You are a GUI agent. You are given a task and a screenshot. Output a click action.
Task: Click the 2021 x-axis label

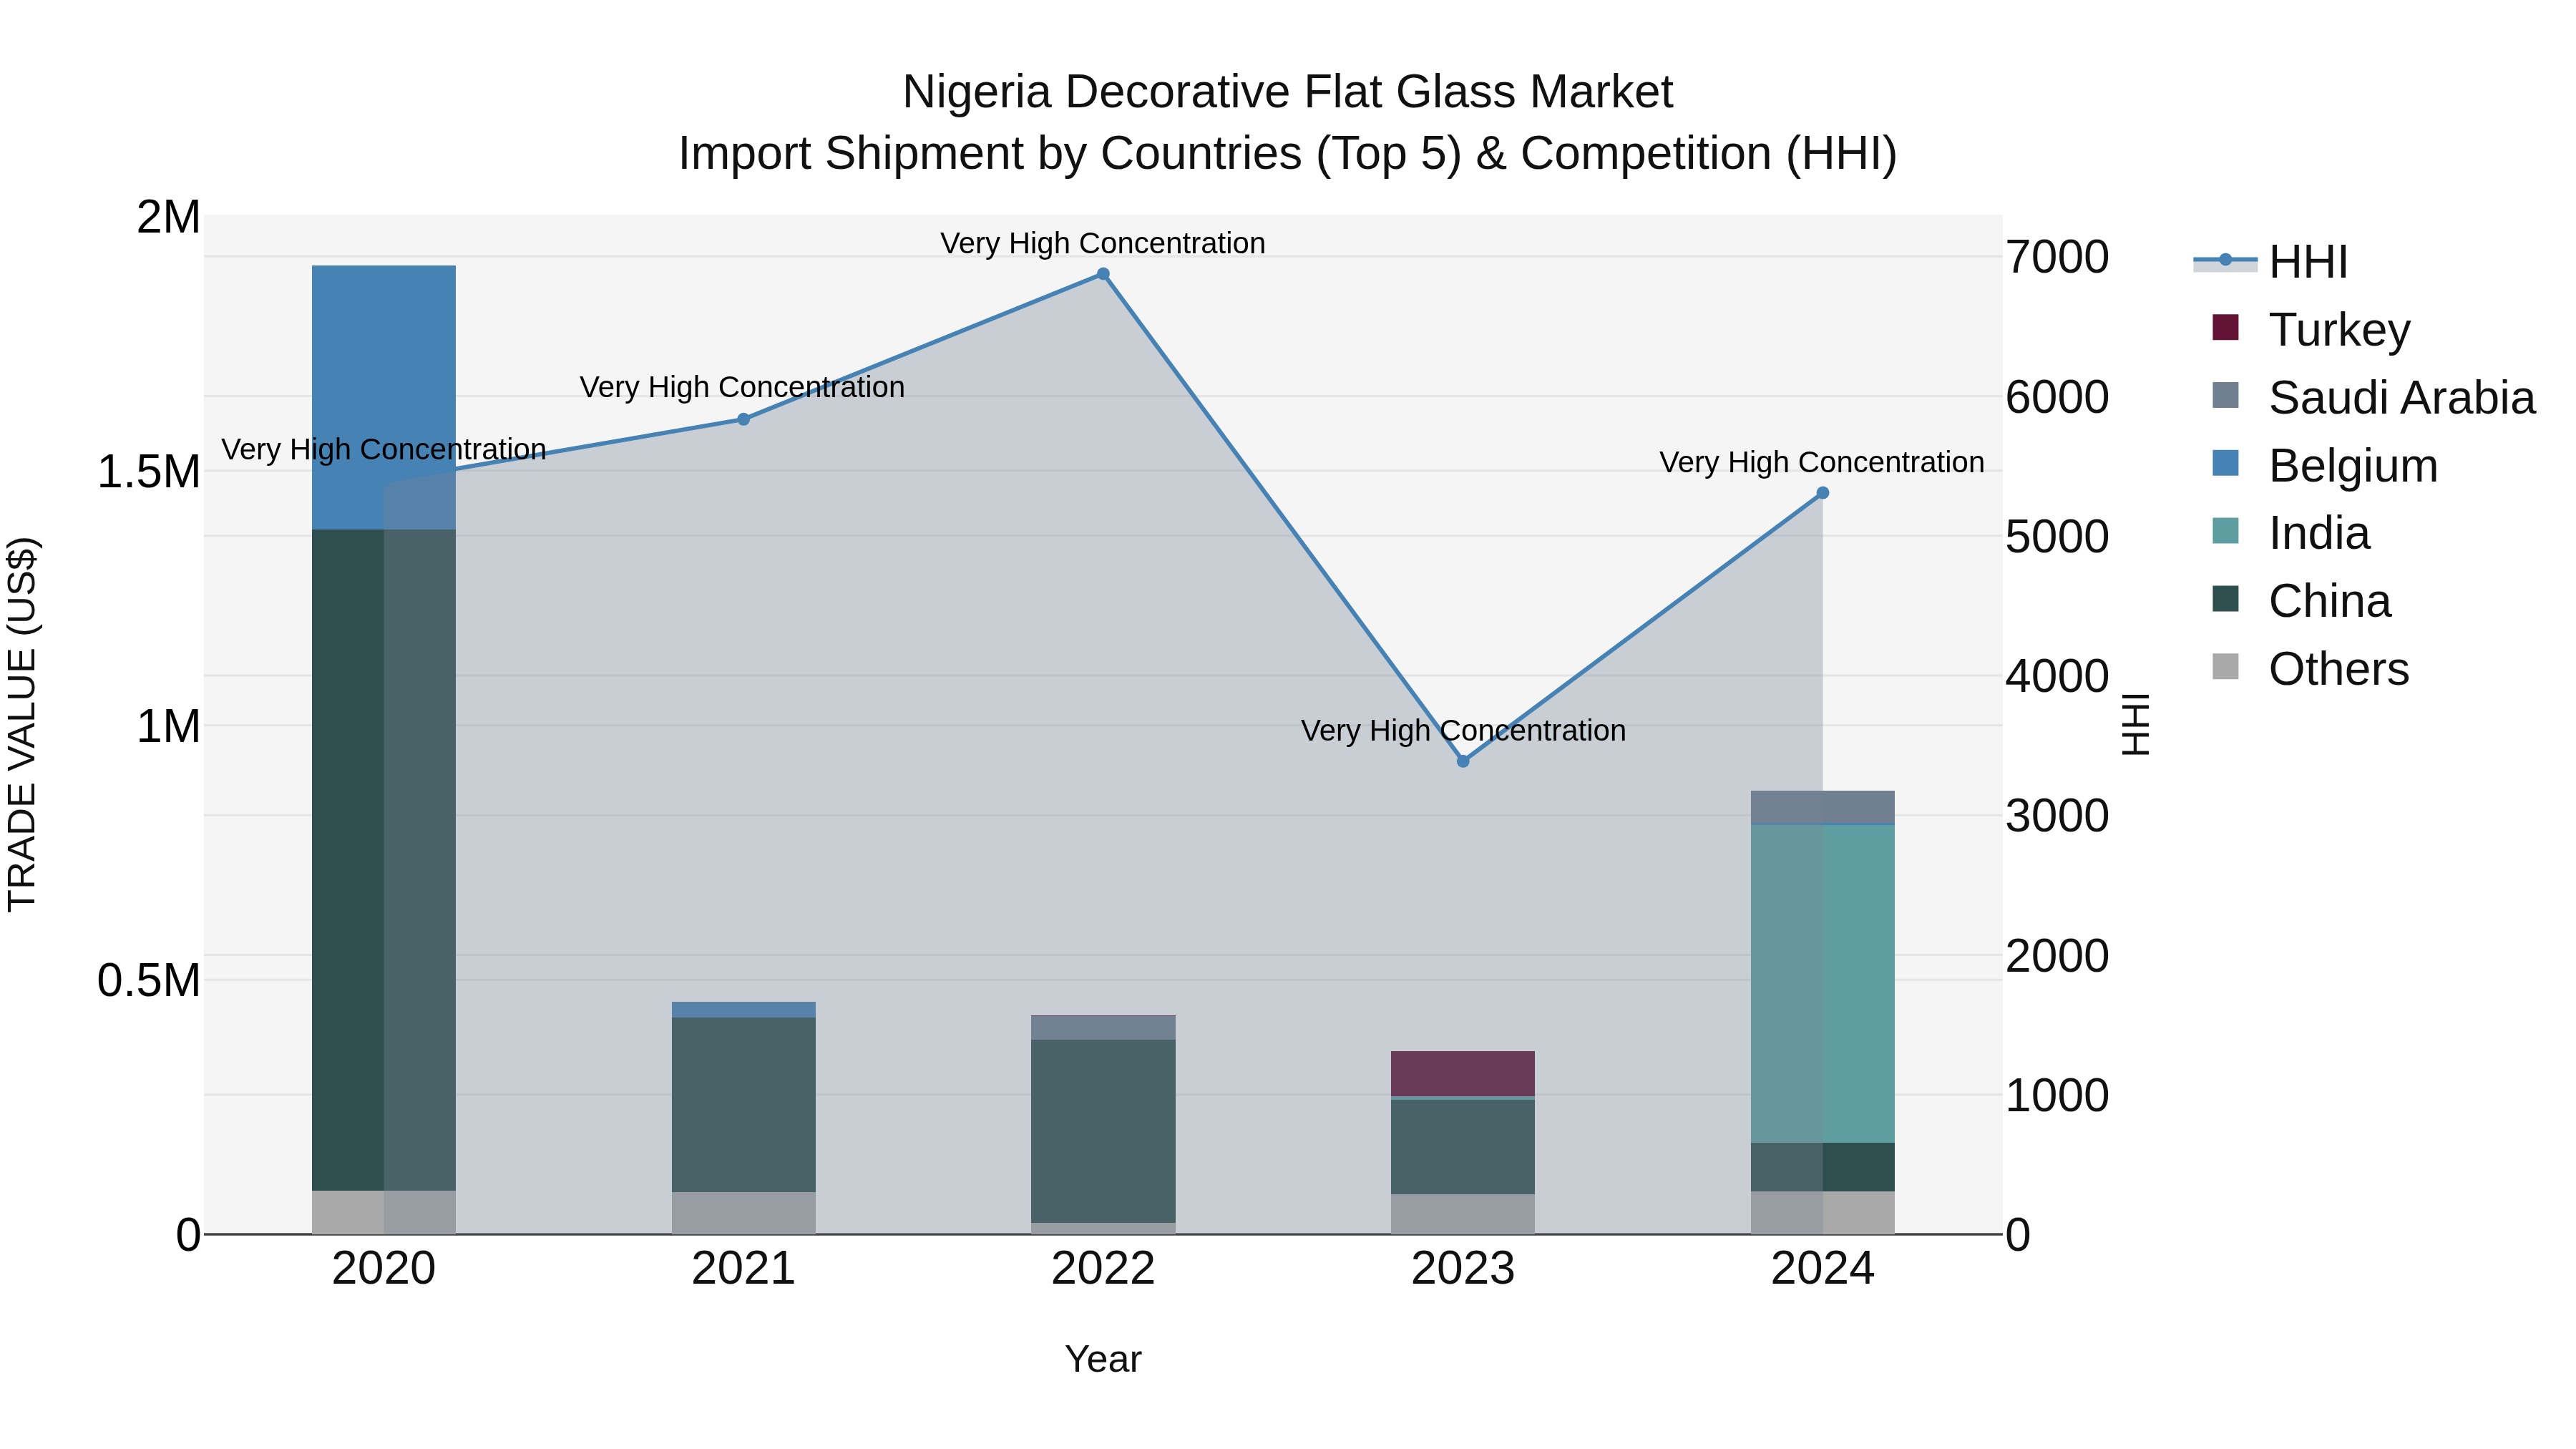click(x=743, y=1269)
